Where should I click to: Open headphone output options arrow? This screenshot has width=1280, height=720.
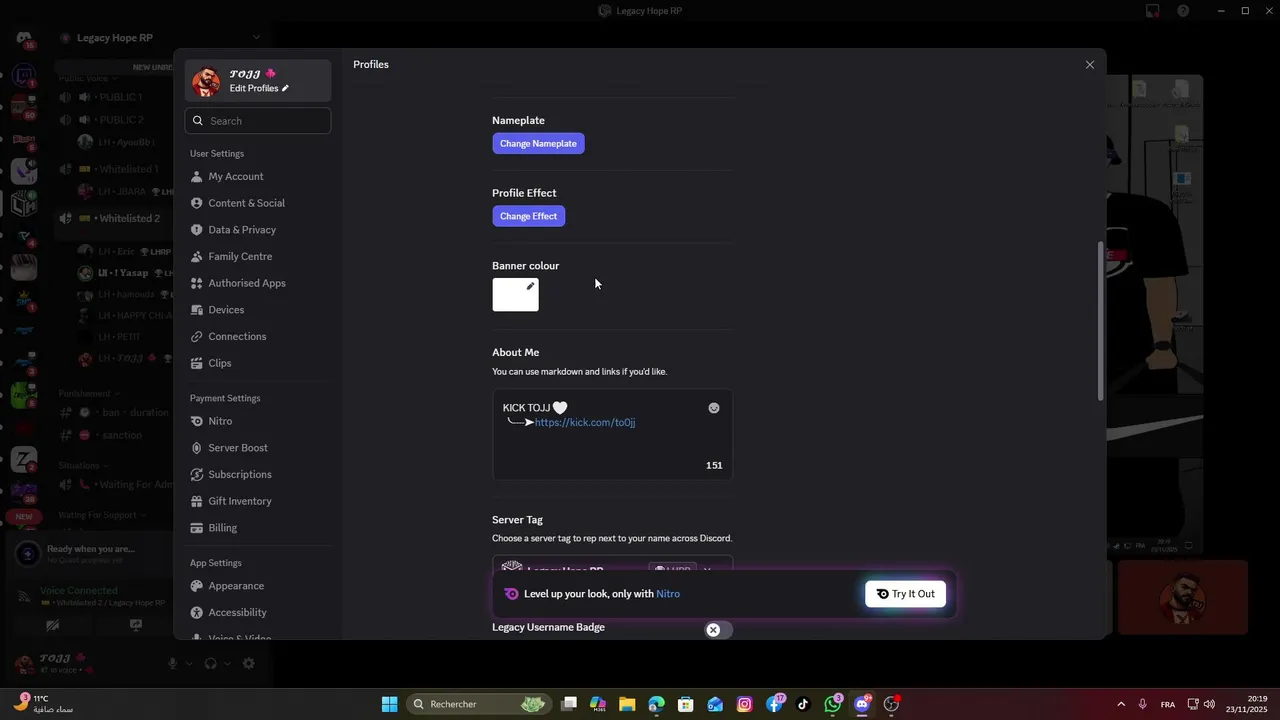point(228,664)
